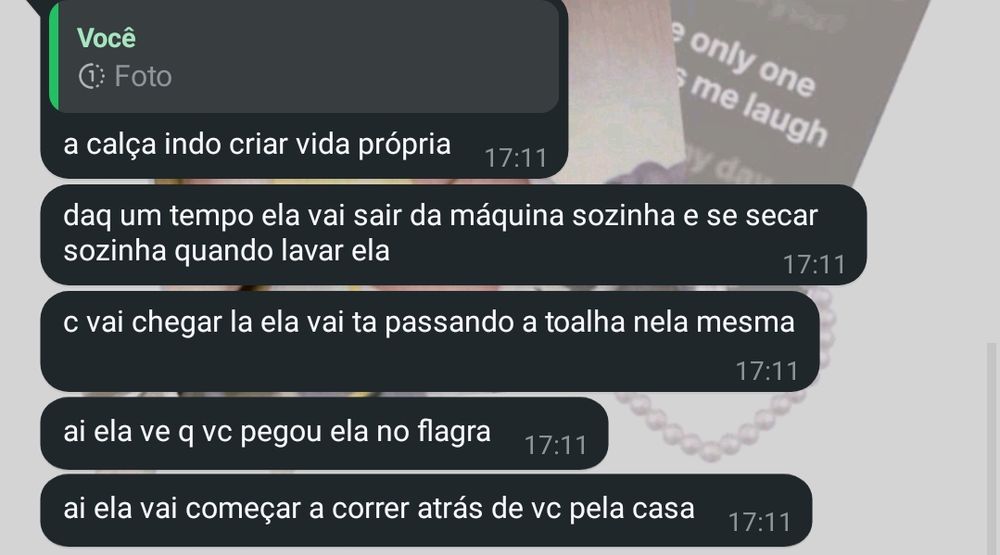
Task: Click 17:11 timestamp on 'máquina sozinha' message
Action: pos(814,265)
